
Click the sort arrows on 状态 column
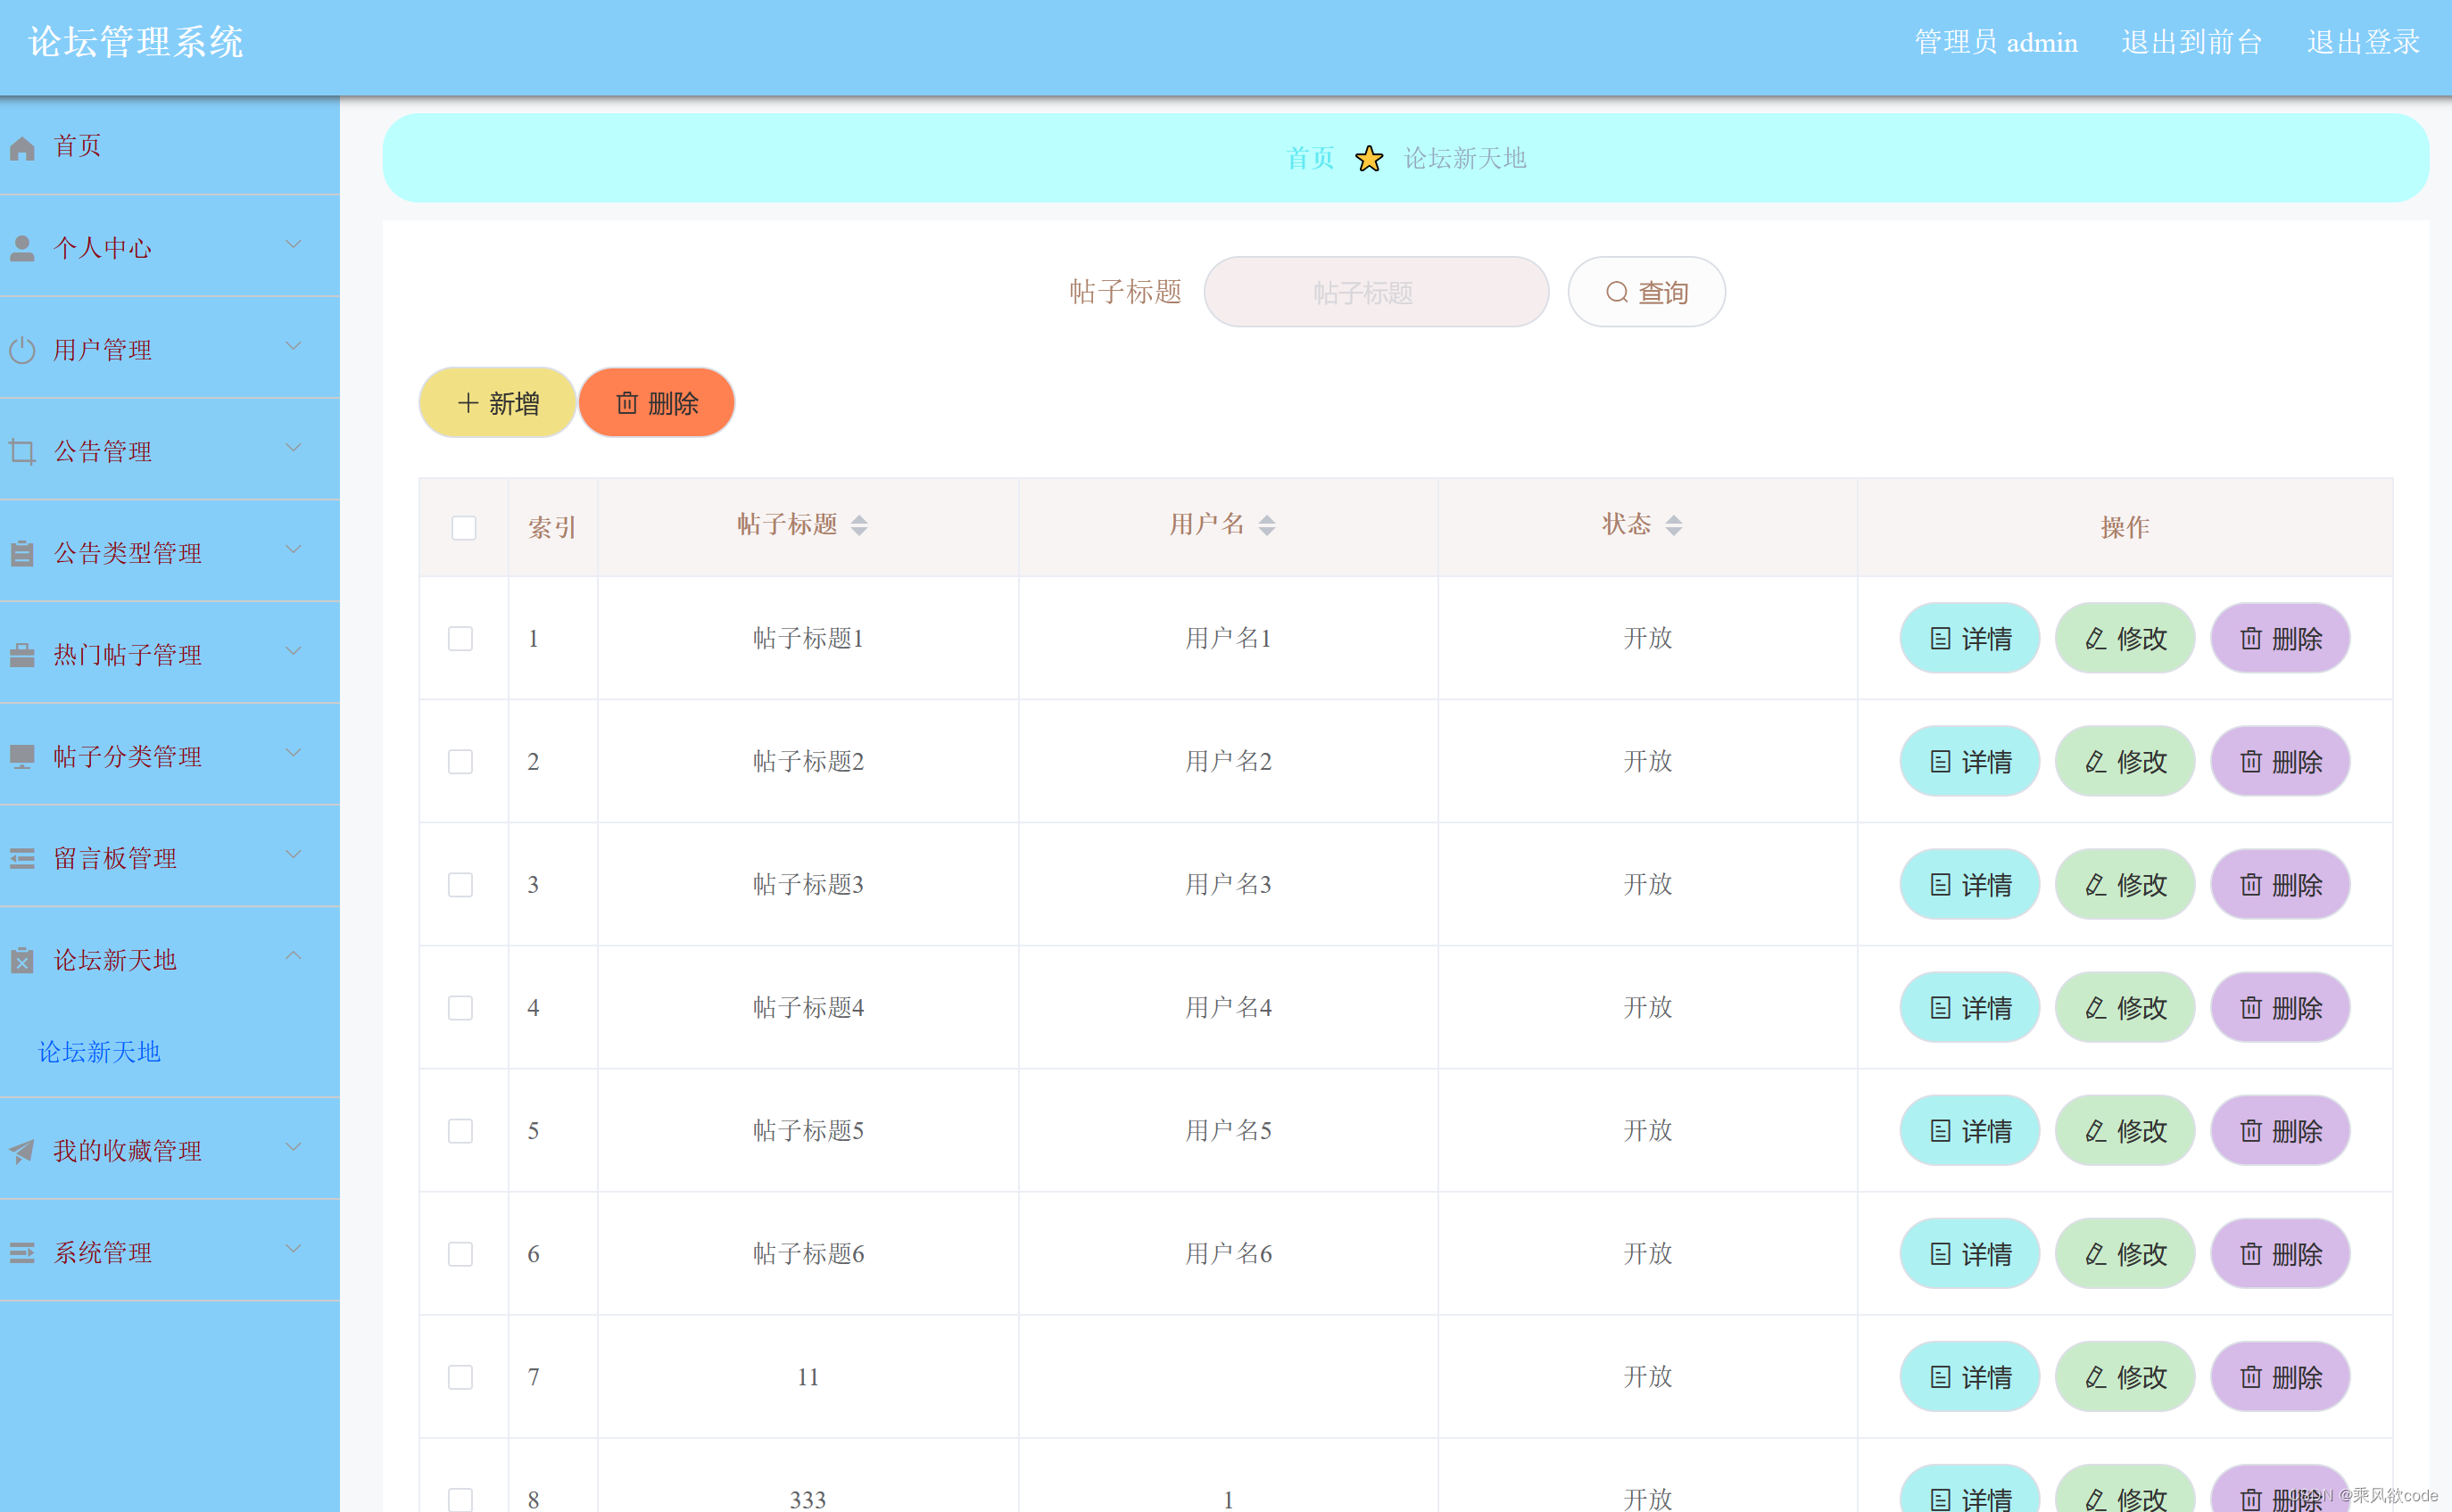1673,525
